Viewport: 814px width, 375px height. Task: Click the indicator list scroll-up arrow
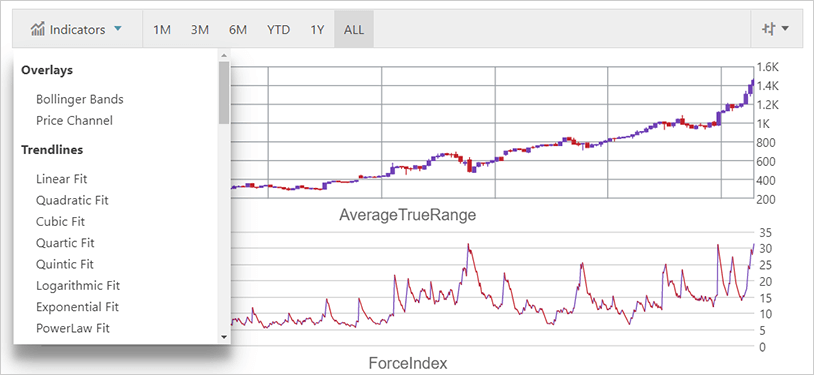pyautogui.click(x=224, y=55)
